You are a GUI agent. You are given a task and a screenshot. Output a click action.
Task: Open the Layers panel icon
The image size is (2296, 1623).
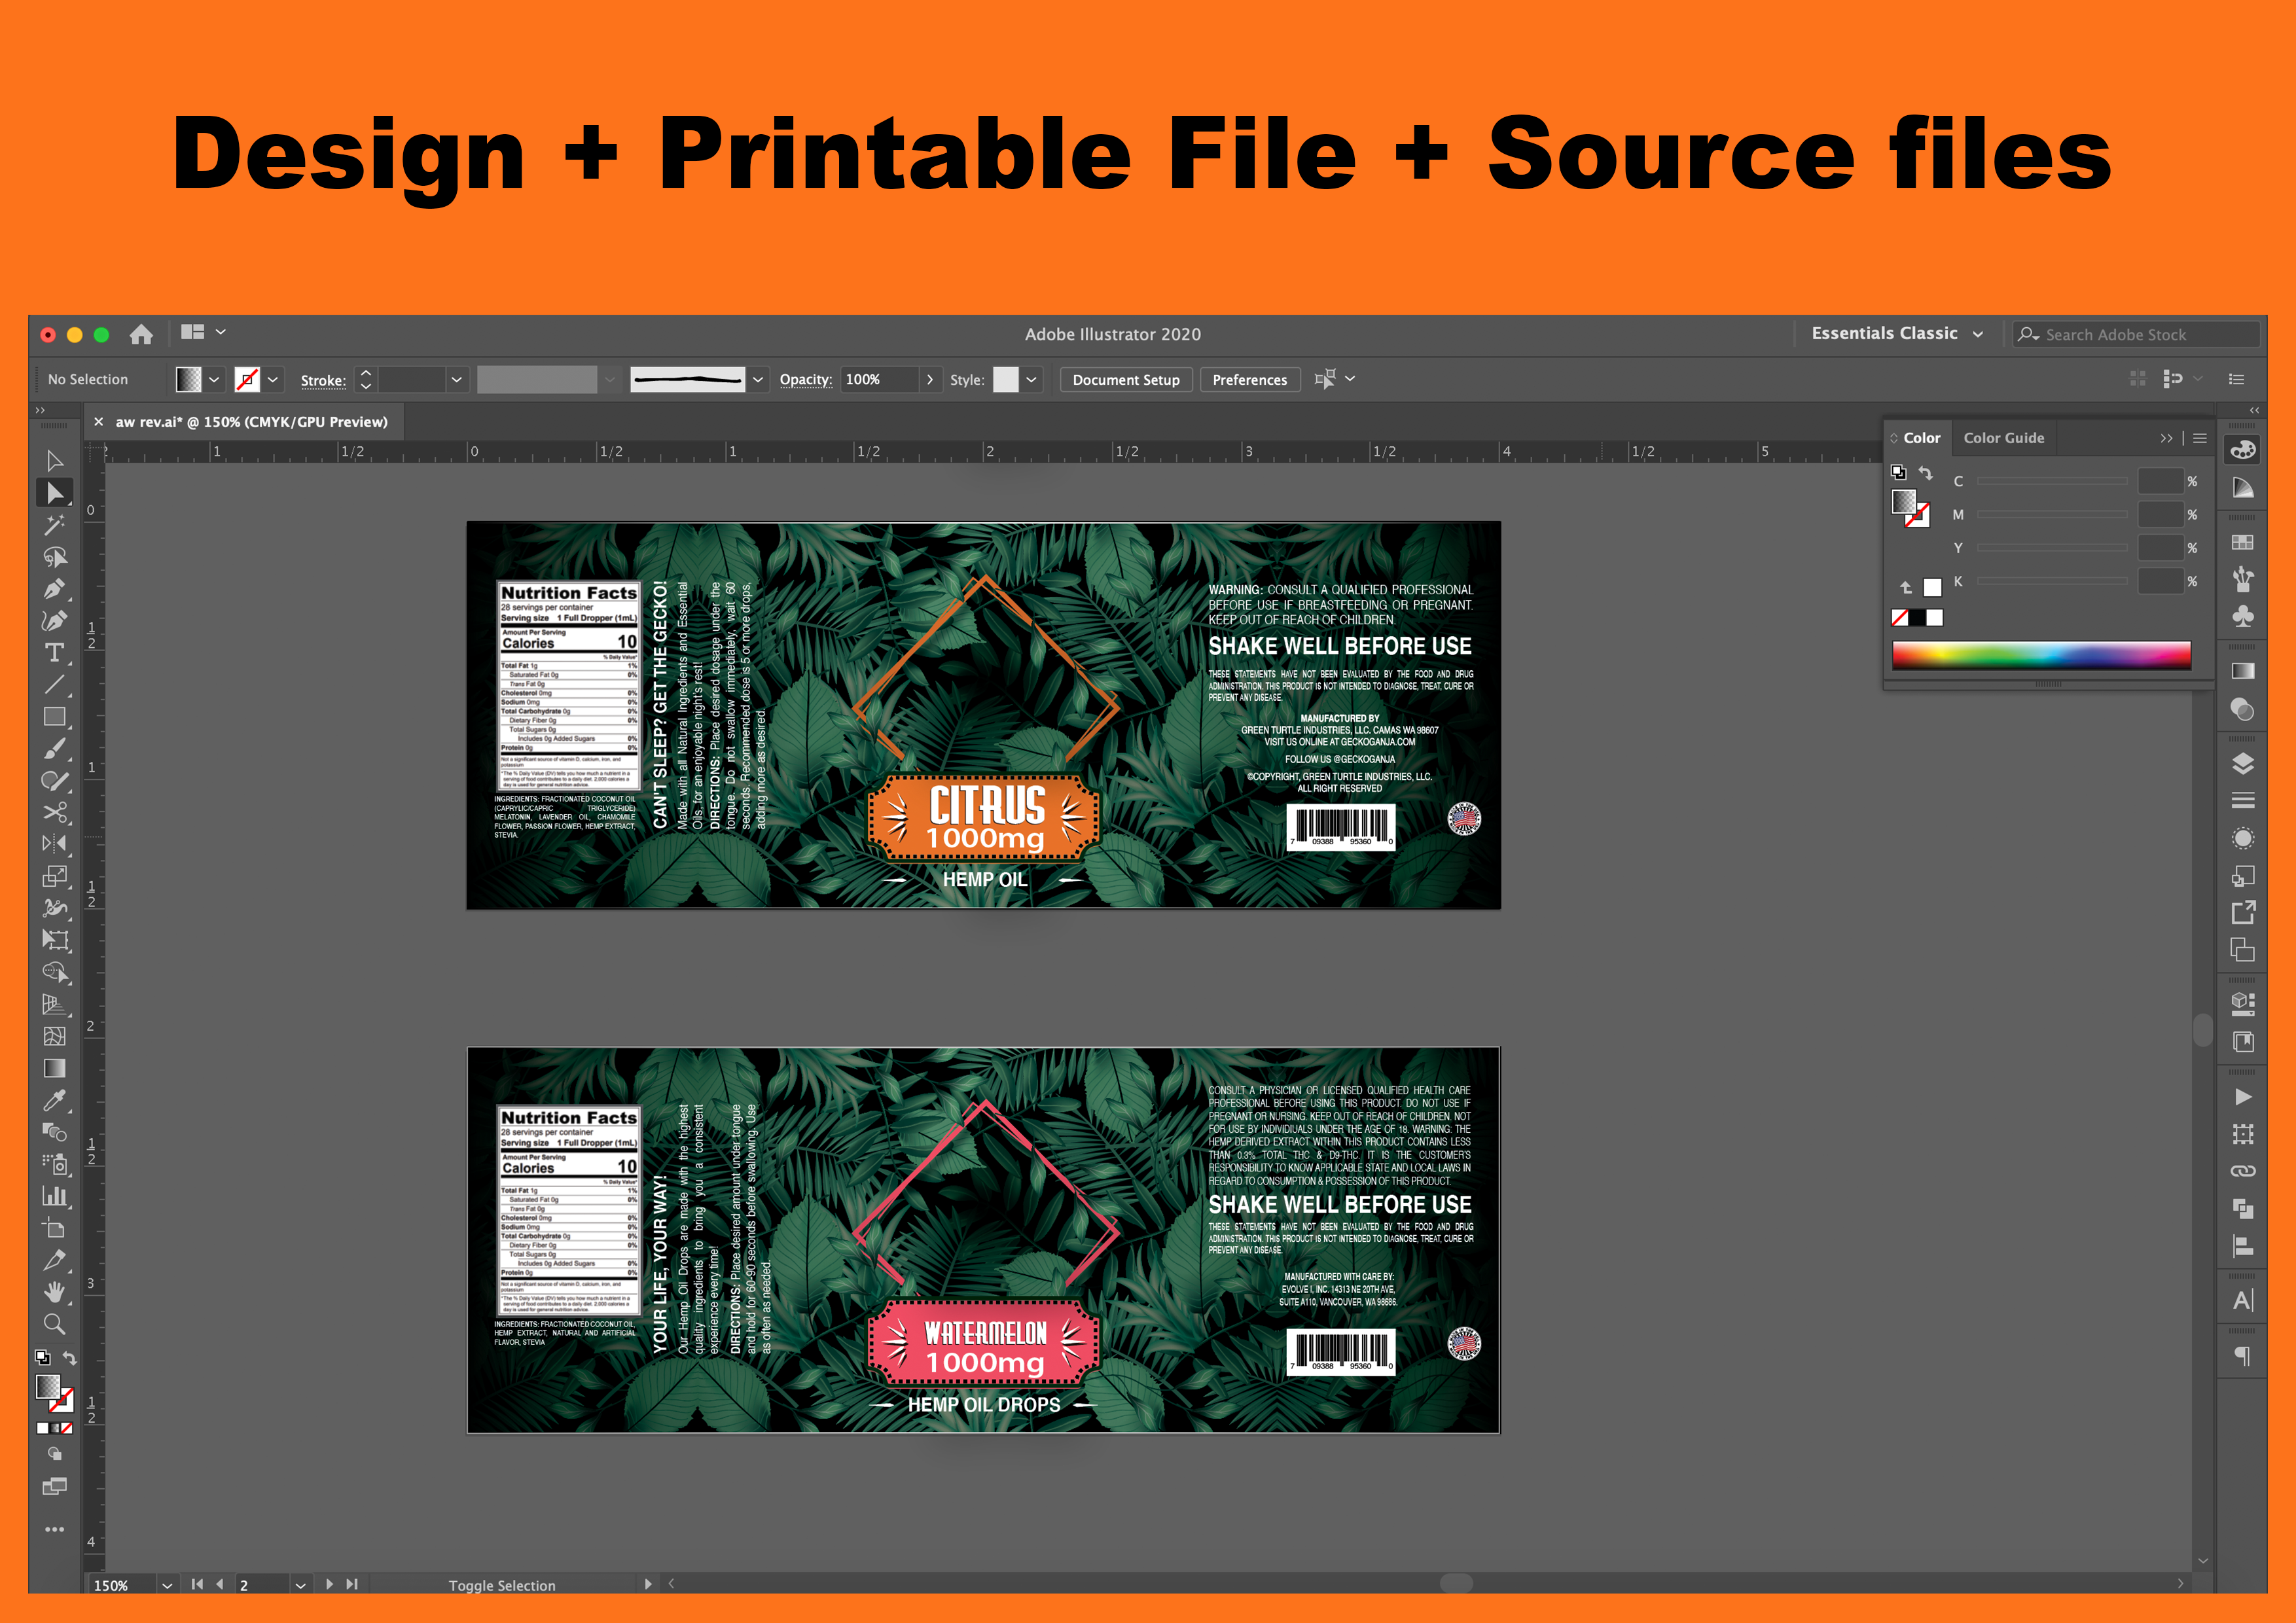[x=2243, y=764]
